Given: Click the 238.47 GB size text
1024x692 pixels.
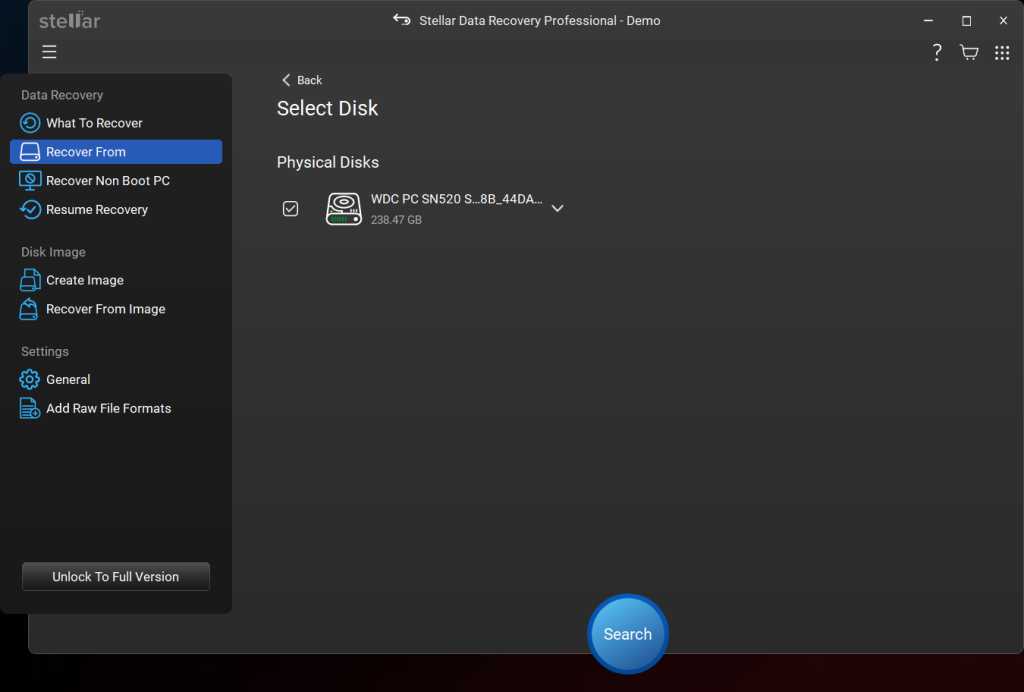Looking at the screenshot, I should click(x=396, y=220).
